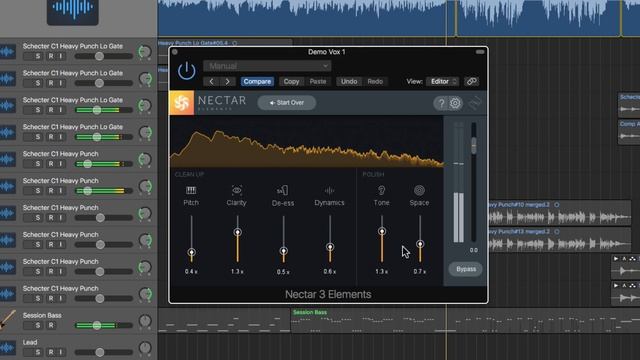Toggle the plugin link chain icon

[471, 81]
